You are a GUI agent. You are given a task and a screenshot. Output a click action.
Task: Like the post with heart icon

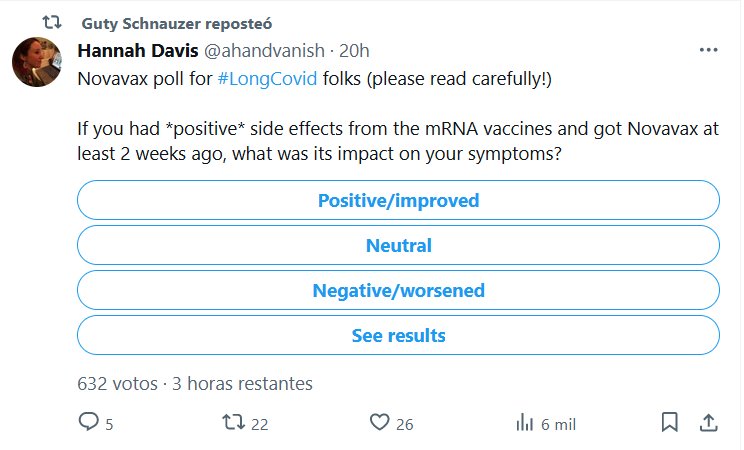(378, 423)
